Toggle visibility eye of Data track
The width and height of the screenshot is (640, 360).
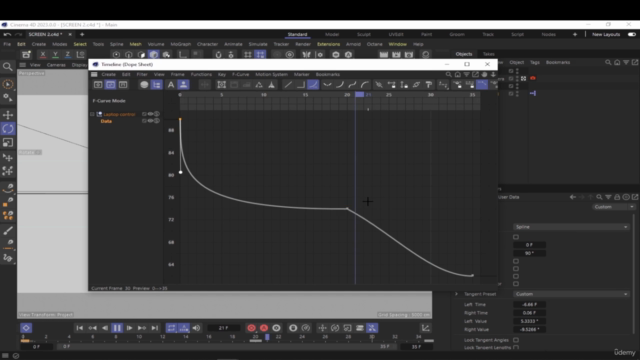click(150, 121)
